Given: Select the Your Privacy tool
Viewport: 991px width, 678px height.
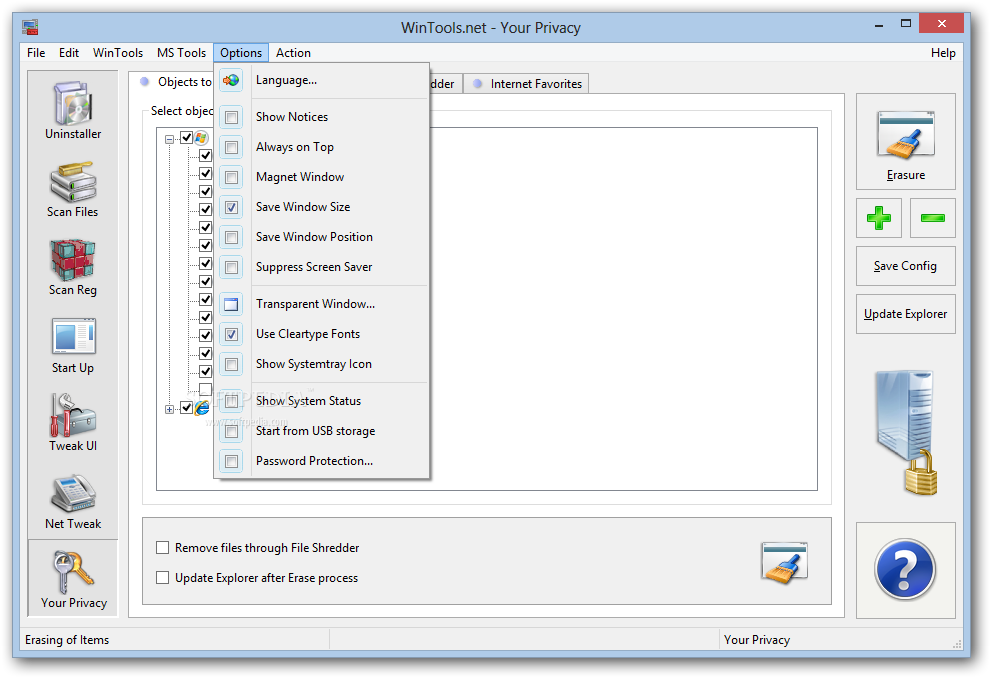Looking at the screenshot, I should (73, 579).
